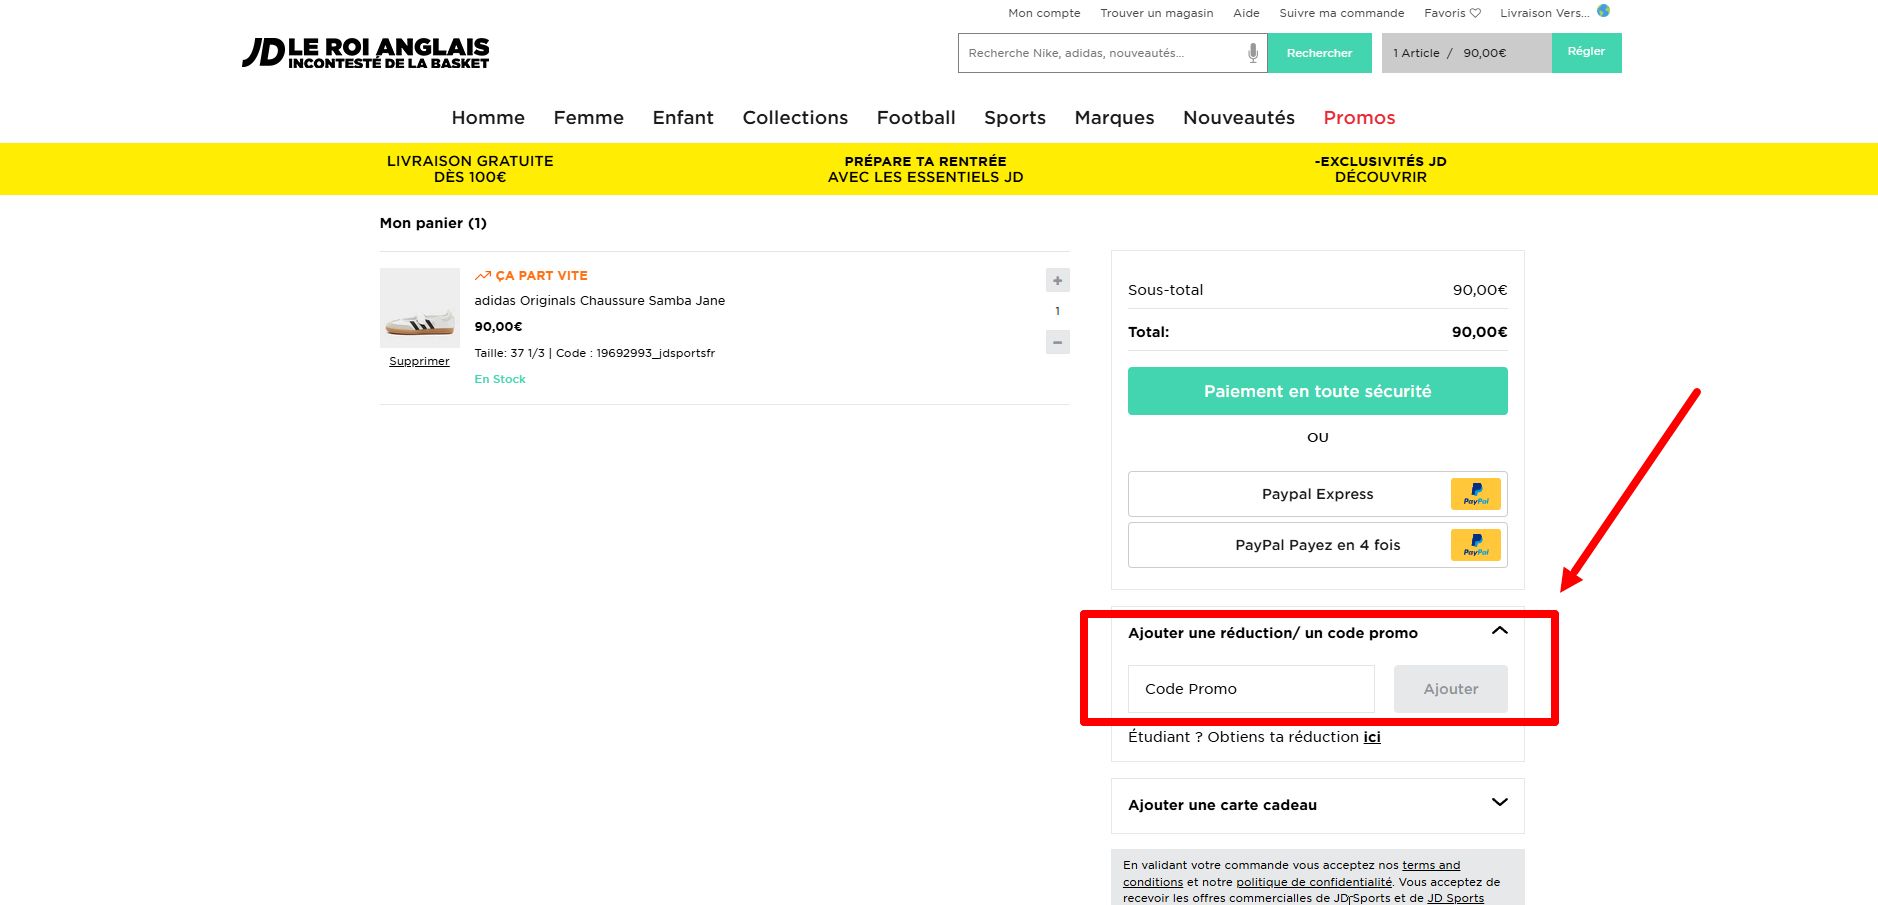
Task: Open the Promos menu
Action: tap(1359, 118)
